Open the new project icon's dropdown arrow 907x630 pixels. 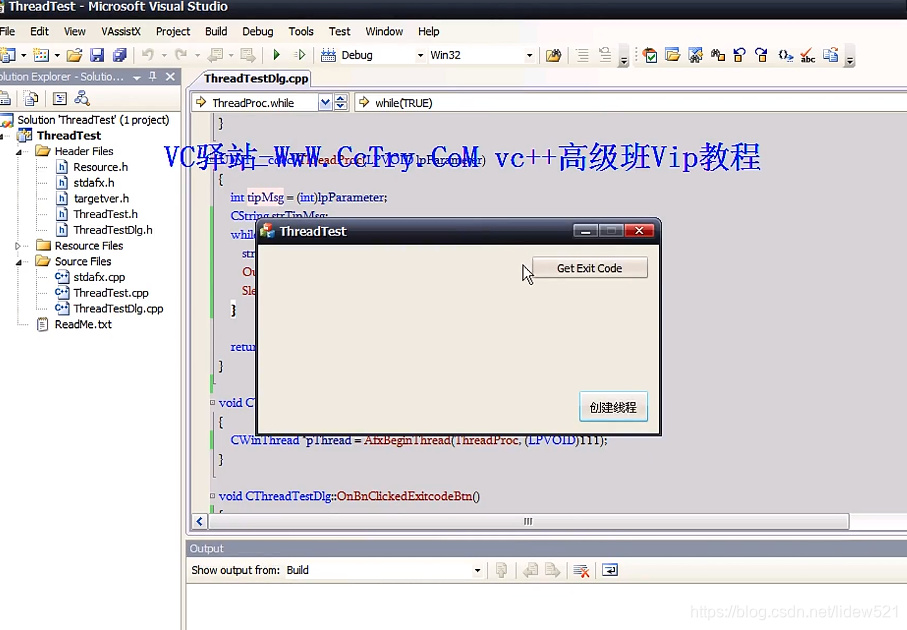[24, 56]
